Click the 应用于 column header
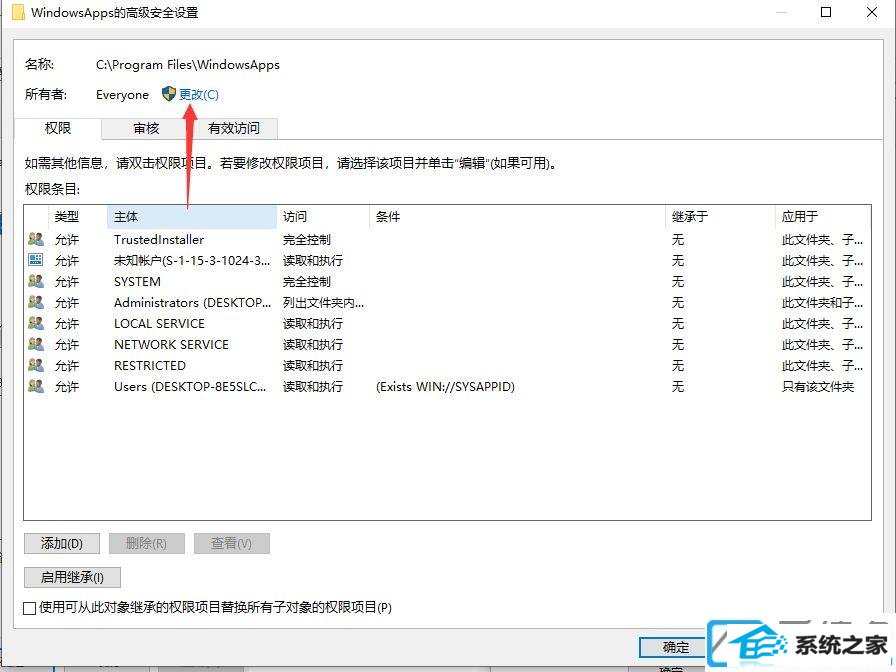 (x=823, y=217)
